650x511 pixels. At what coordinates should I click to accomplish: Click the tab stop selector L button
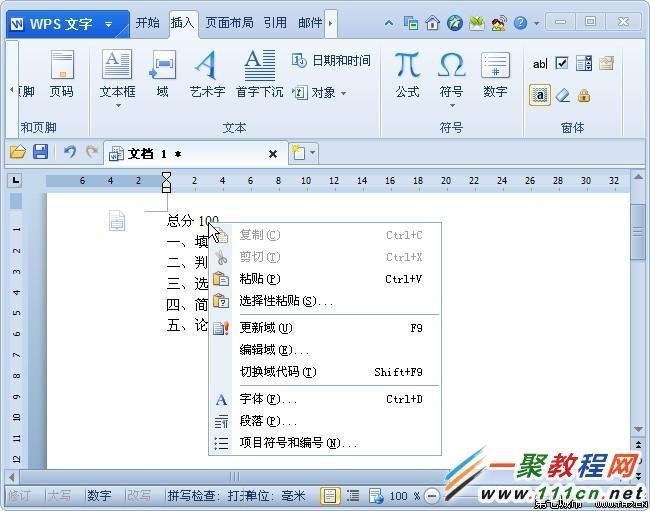pos(15,180)
